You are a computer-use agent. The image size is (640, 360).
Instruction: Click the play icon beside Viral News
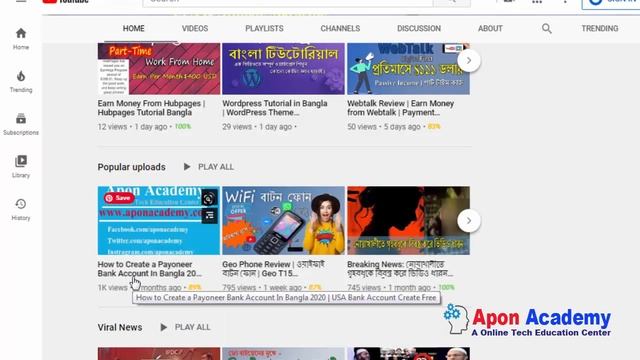click(163, 327)
